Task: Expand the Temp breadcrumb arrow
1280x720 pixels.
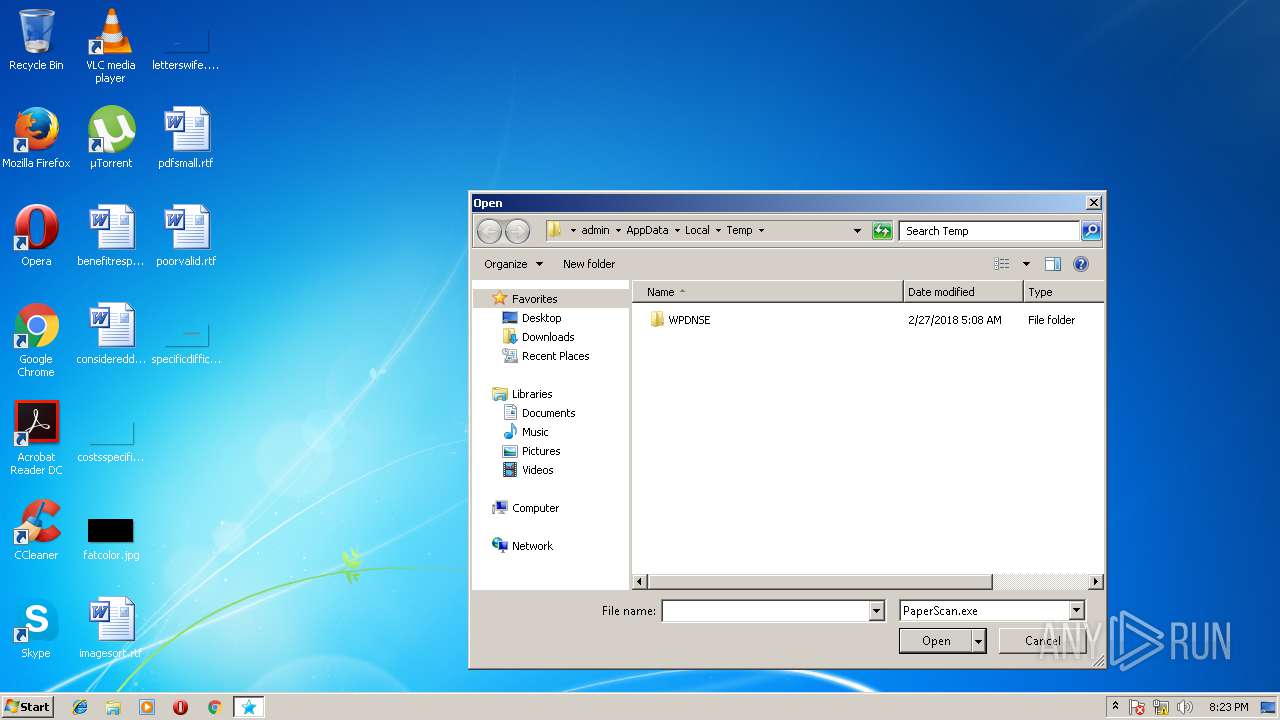Action: click(x=761, y=231)
